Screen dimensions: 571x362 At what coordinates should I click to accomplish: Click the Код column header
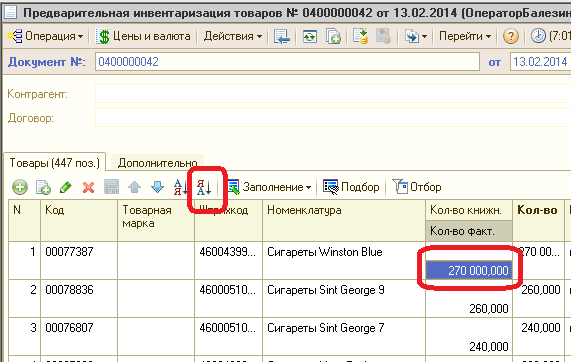tap(79, 220)
